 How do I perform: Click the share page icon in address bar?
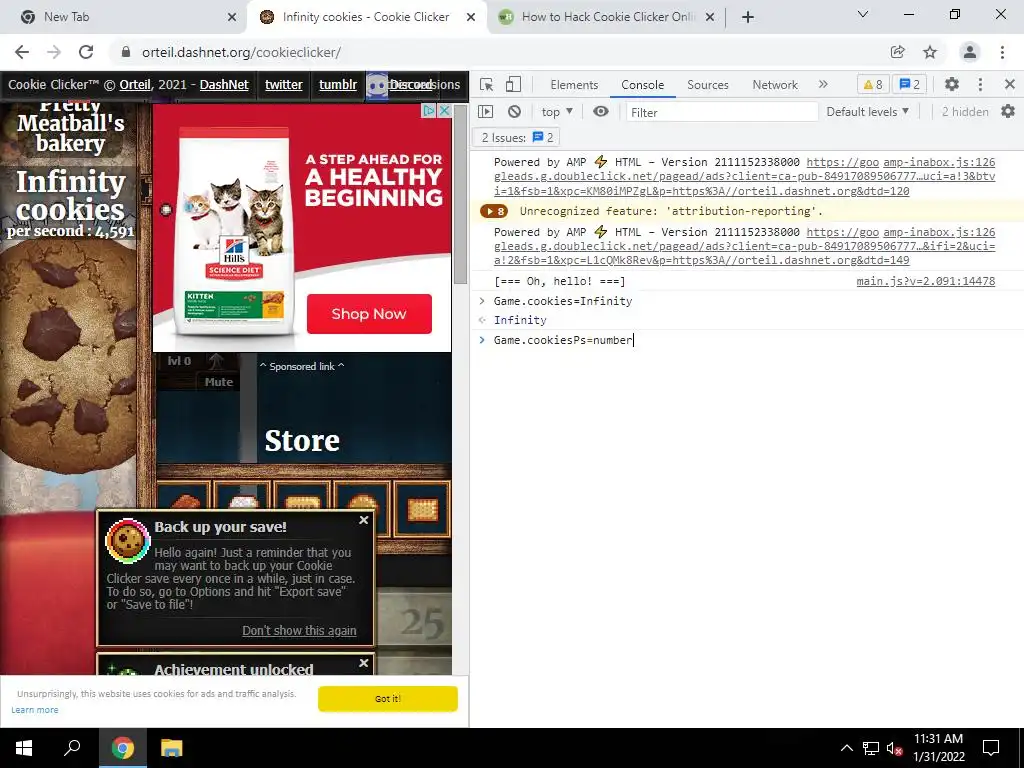pyautogui.click(x=898, y=52)
